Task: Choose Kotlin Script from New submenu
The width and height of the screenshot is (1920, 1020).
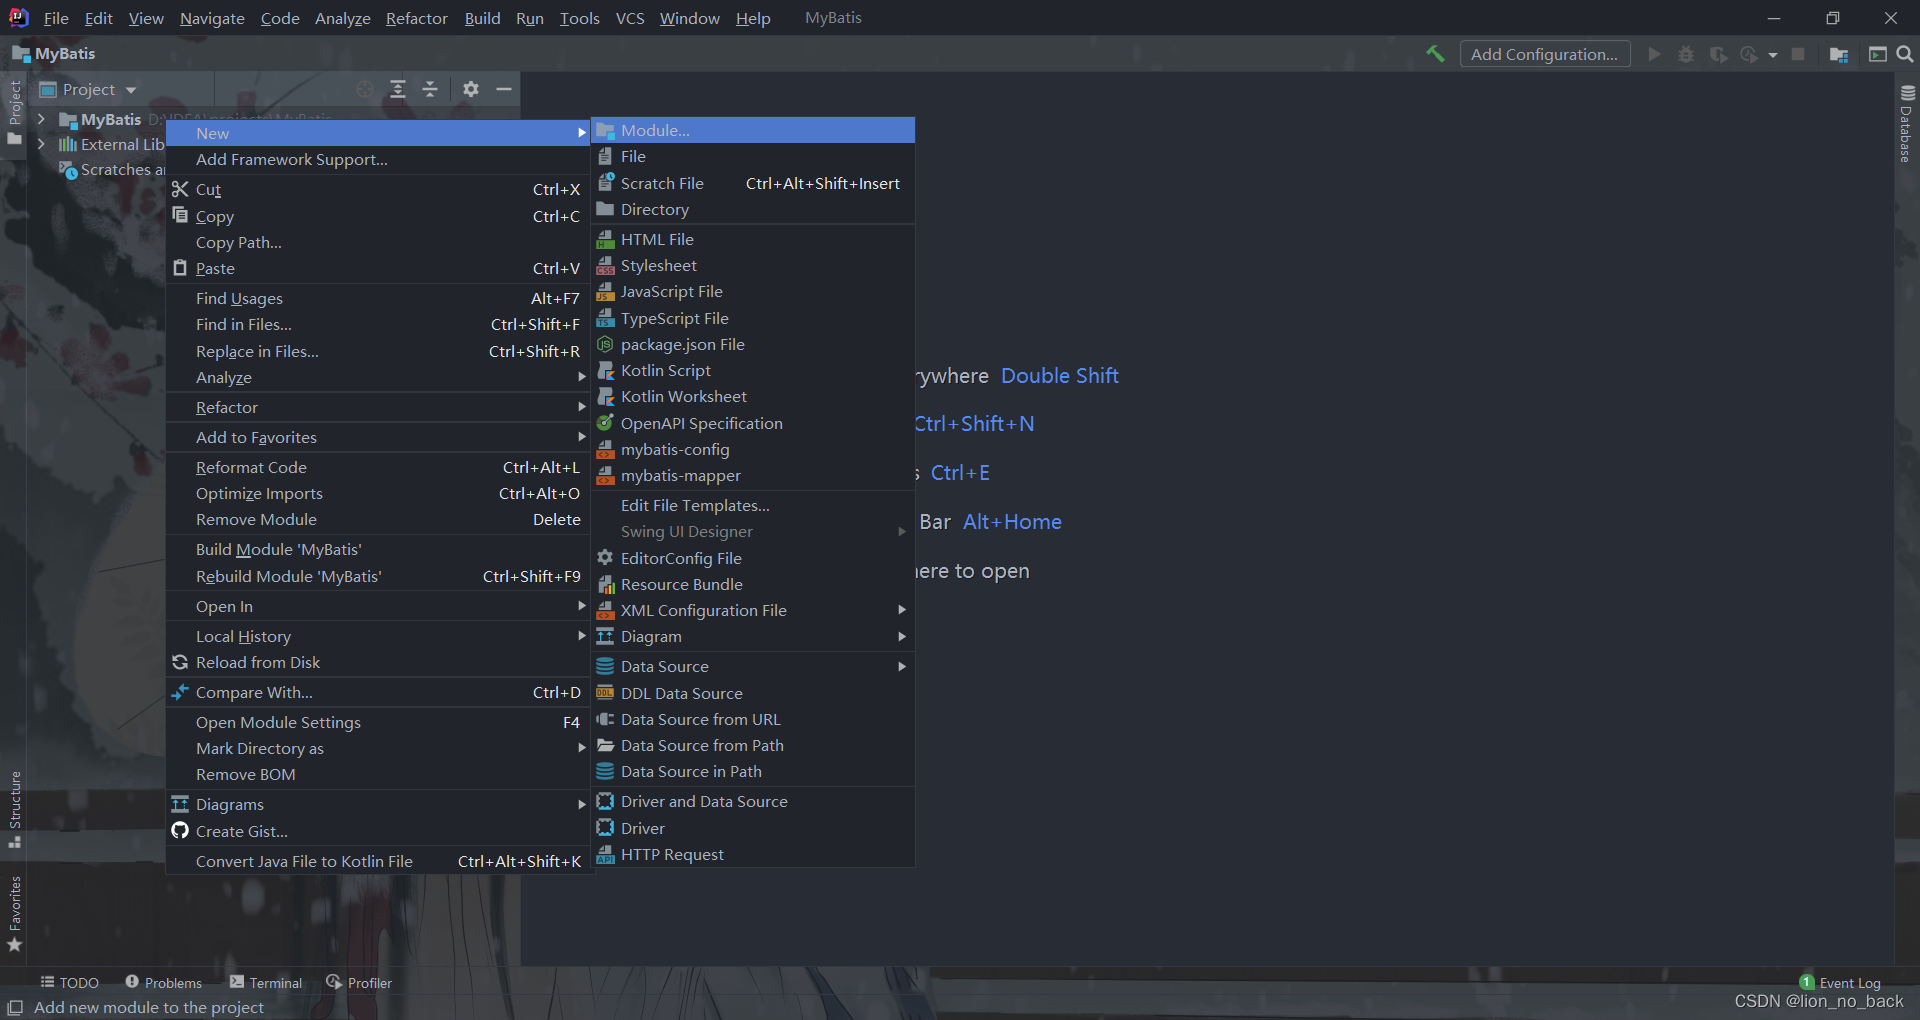Action: 754,370
